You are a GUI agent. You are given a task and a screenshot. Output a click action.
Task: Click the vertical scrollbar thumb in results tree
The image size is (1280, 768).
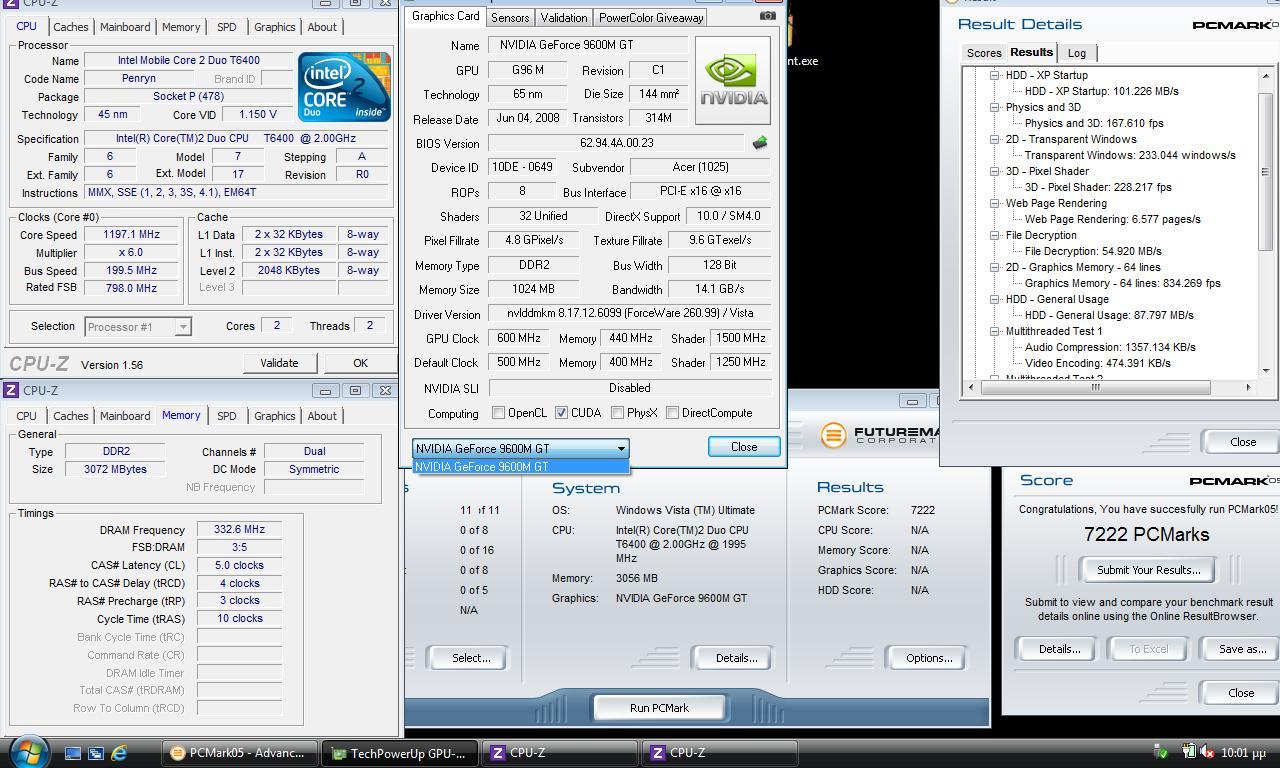(1265, 170)
